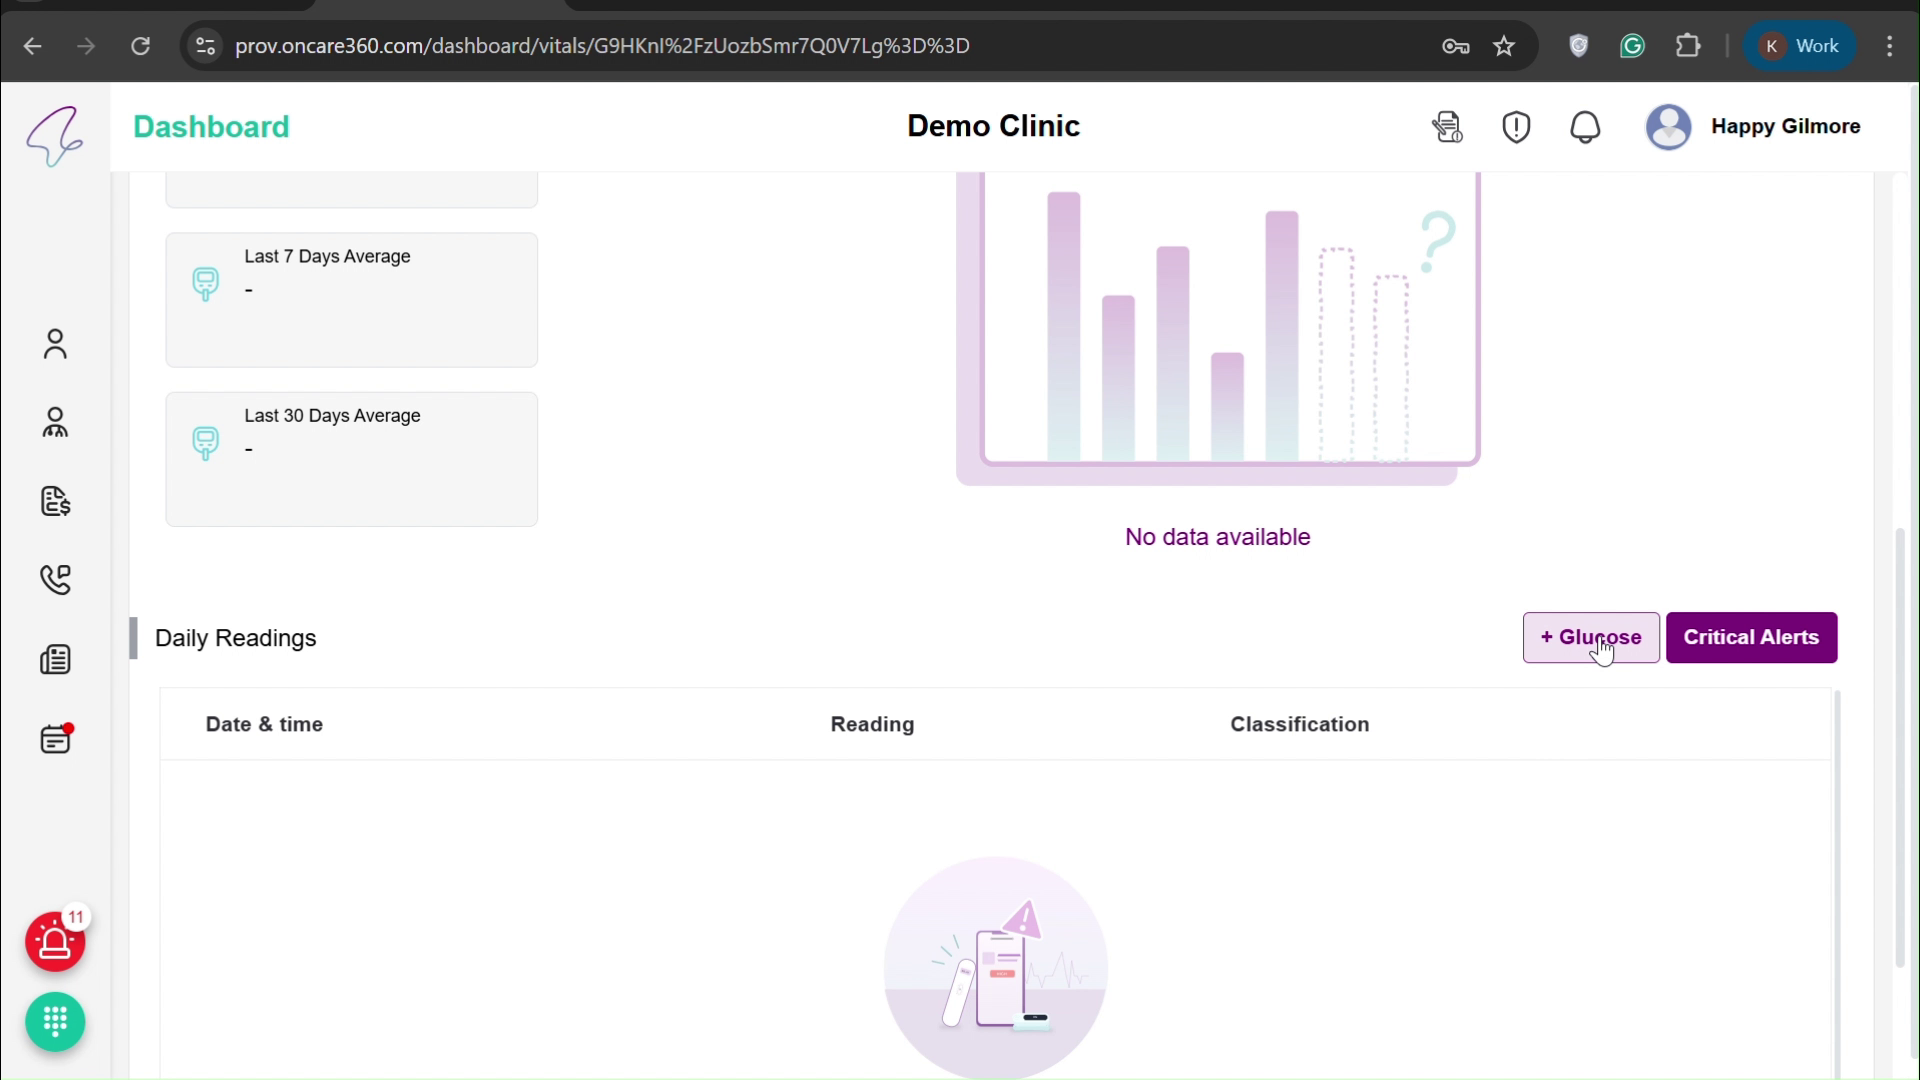Image resolution: width=1920 pixels, height=1080 pixels.
Task: Open the patient profile icon in sidebar
Action: pyautogui.click(x=55, y=344)
